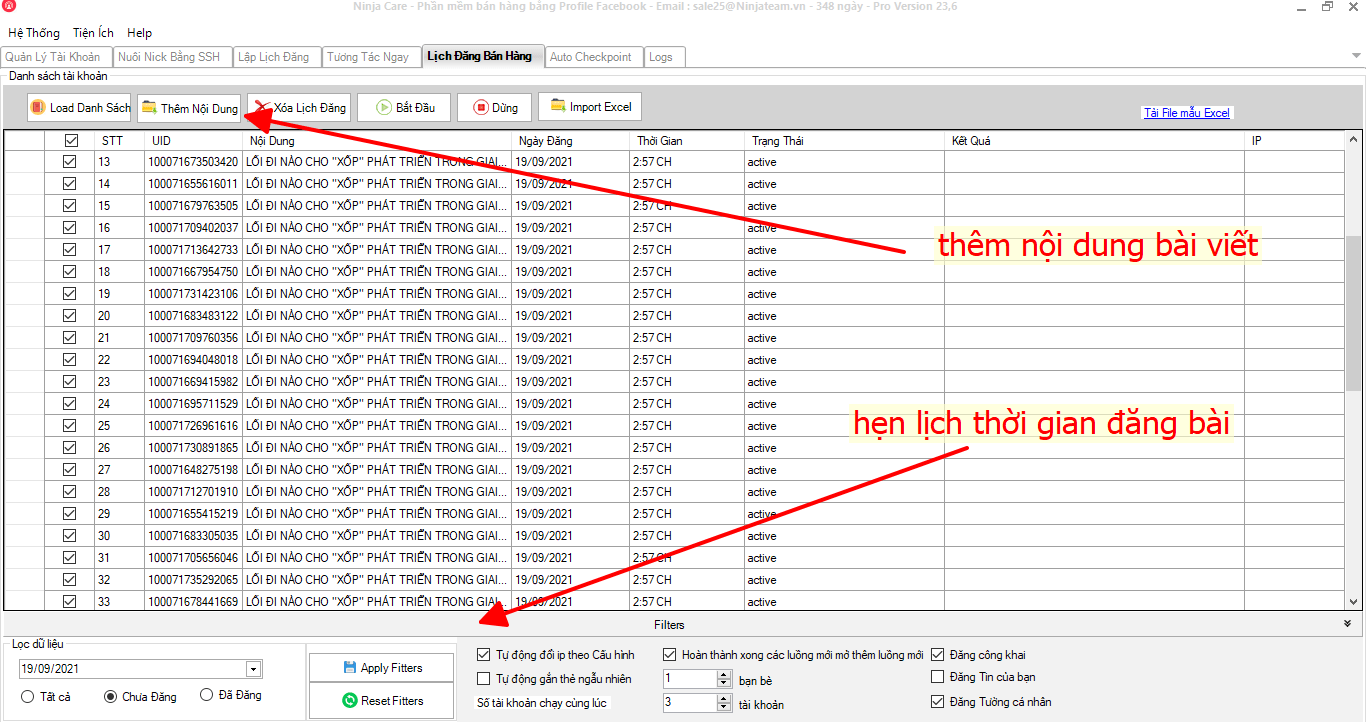Decrease the bạn bè spinner value

(x=724, y=683)
